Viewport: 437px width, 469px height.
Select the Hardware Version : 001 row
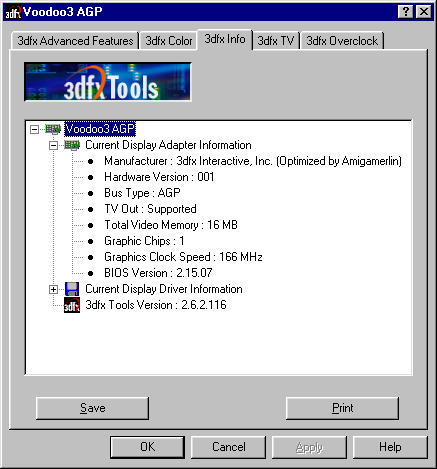pyautogui.click(x=159, y=177)
